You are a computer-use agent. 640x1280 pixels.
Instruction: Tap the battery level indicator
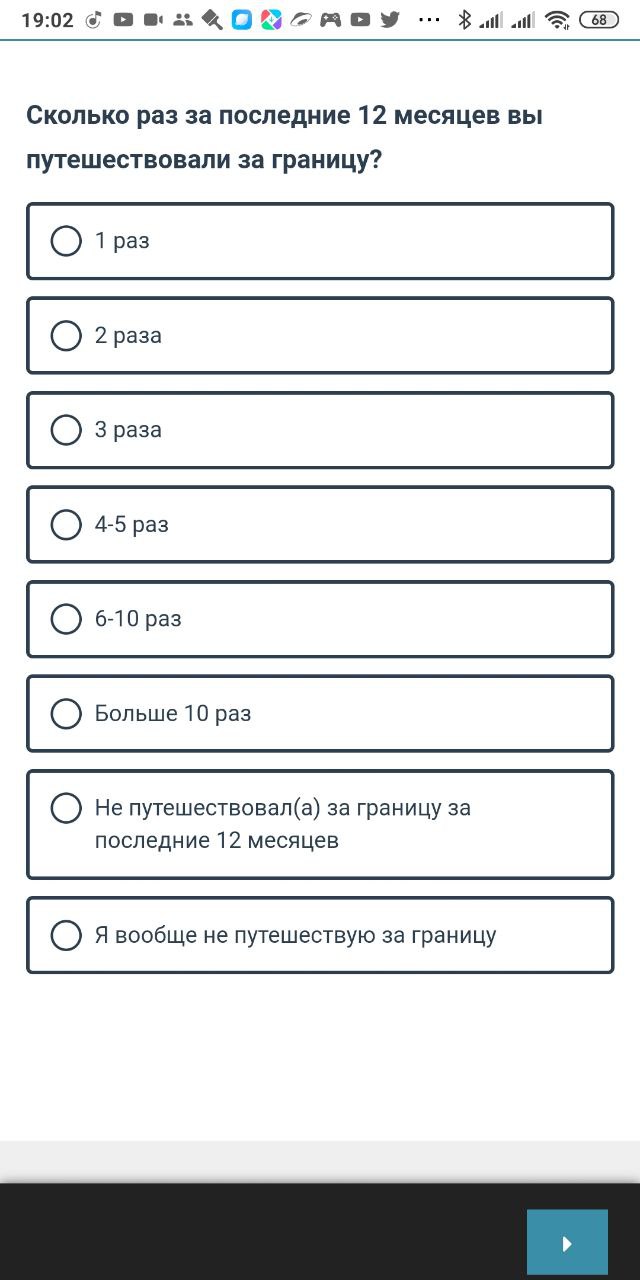click(598, 19)
